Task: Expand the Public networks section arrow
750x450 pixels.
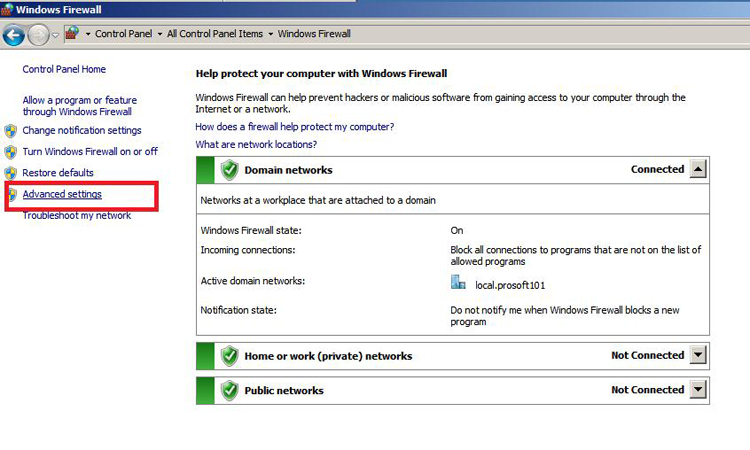Action: click(x=698, y=389)
